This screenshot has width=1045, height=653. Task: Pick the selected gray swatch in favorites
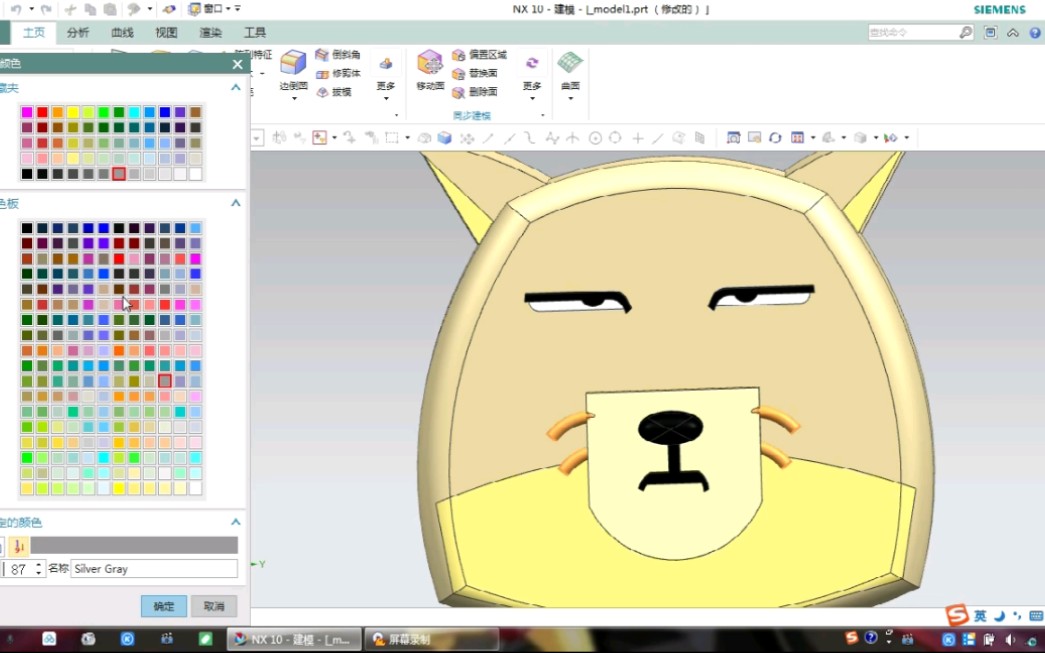(119, 174)
